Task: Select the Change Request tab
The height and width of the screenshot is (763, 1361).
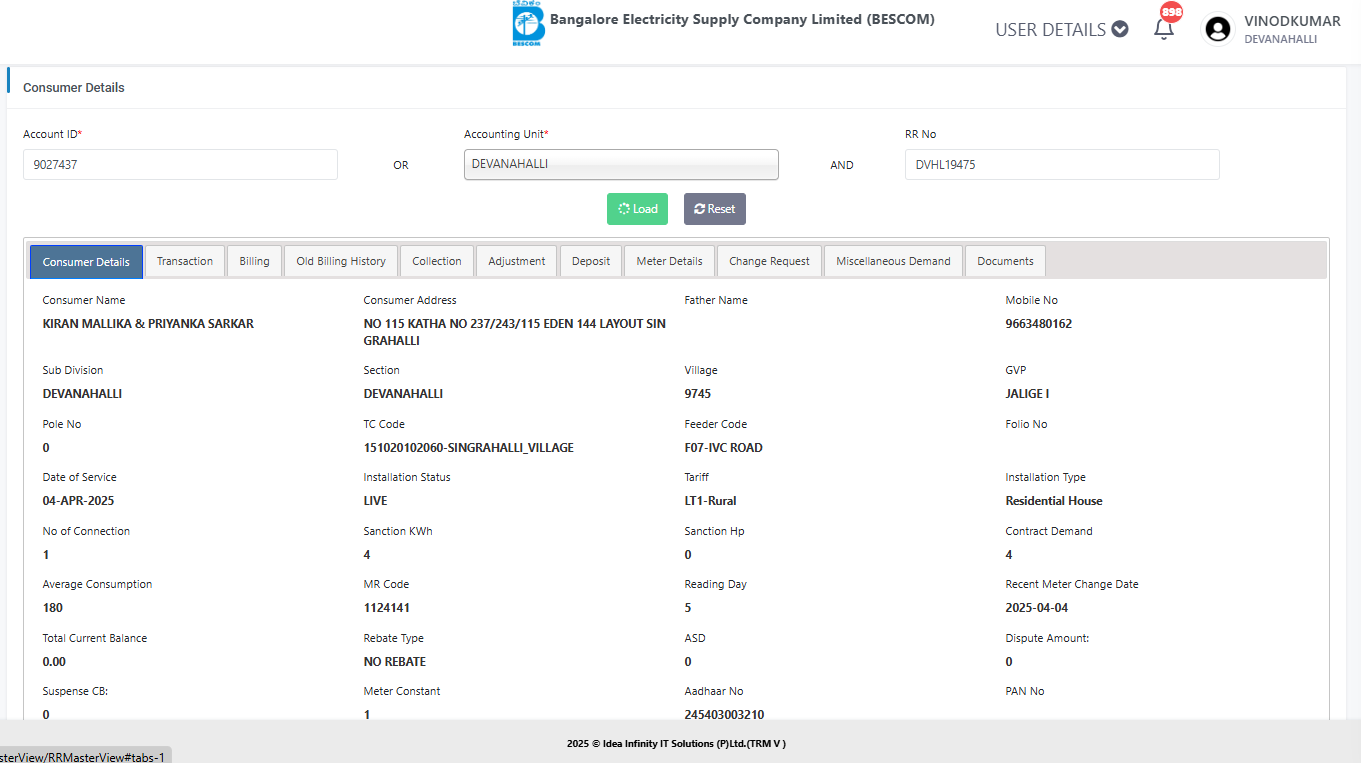Action: pyautogui.click(x=769, y=261)
